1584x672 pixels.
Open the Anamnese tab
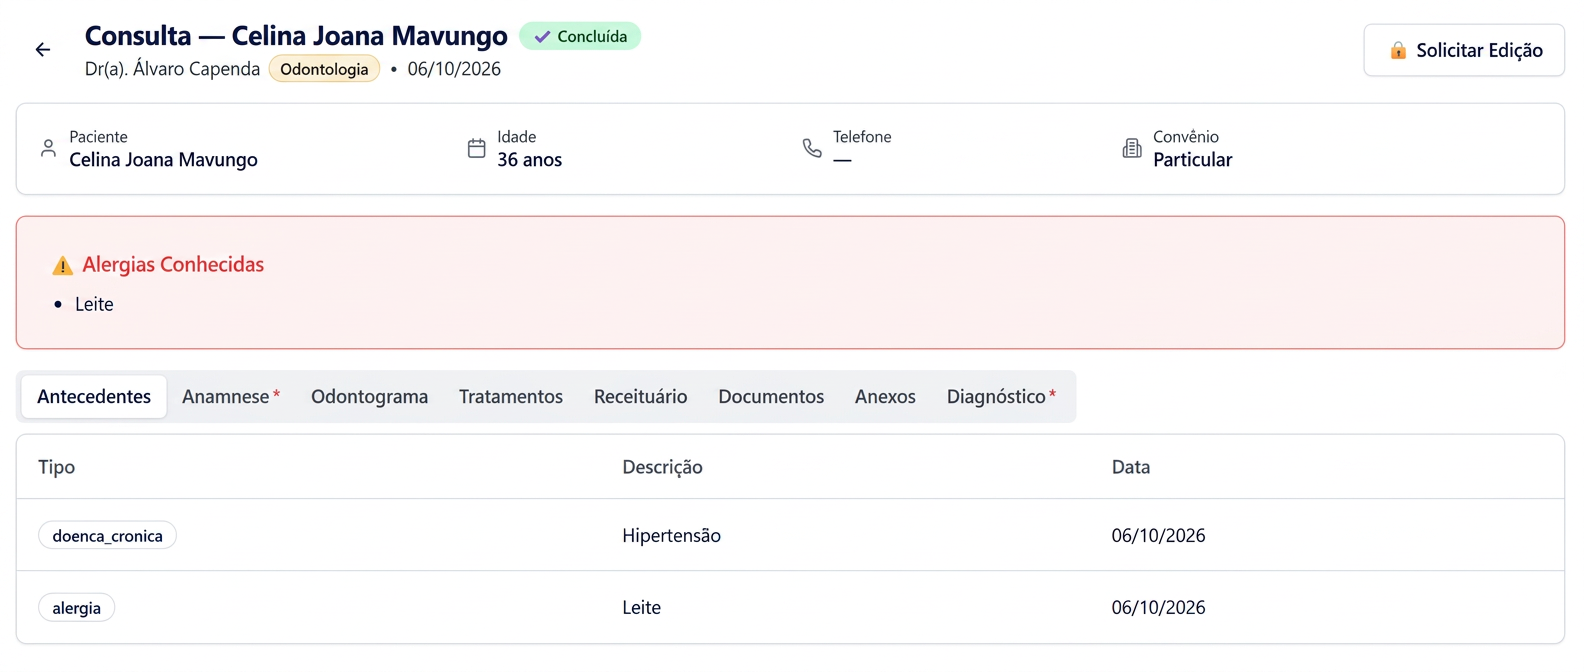coord(231,397)
